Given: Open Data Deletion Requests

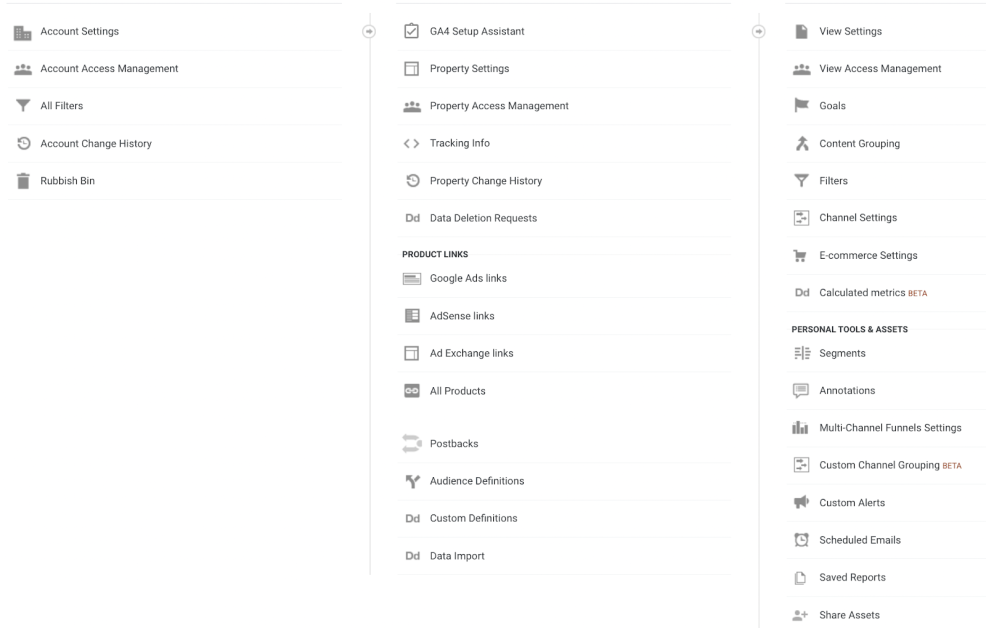Looking at the screenshot, I should 483,218.
